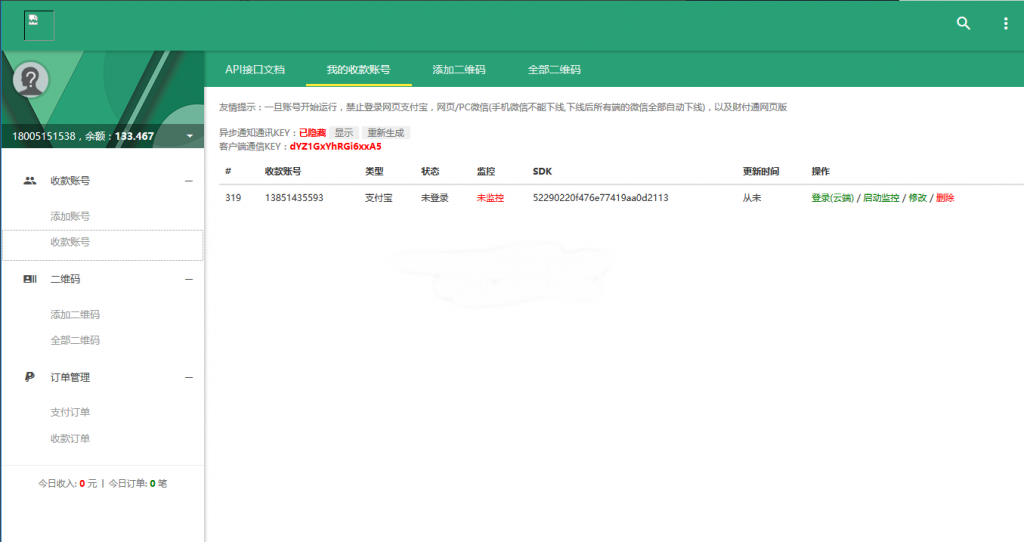Click the 操作 column header

[820, 171]
